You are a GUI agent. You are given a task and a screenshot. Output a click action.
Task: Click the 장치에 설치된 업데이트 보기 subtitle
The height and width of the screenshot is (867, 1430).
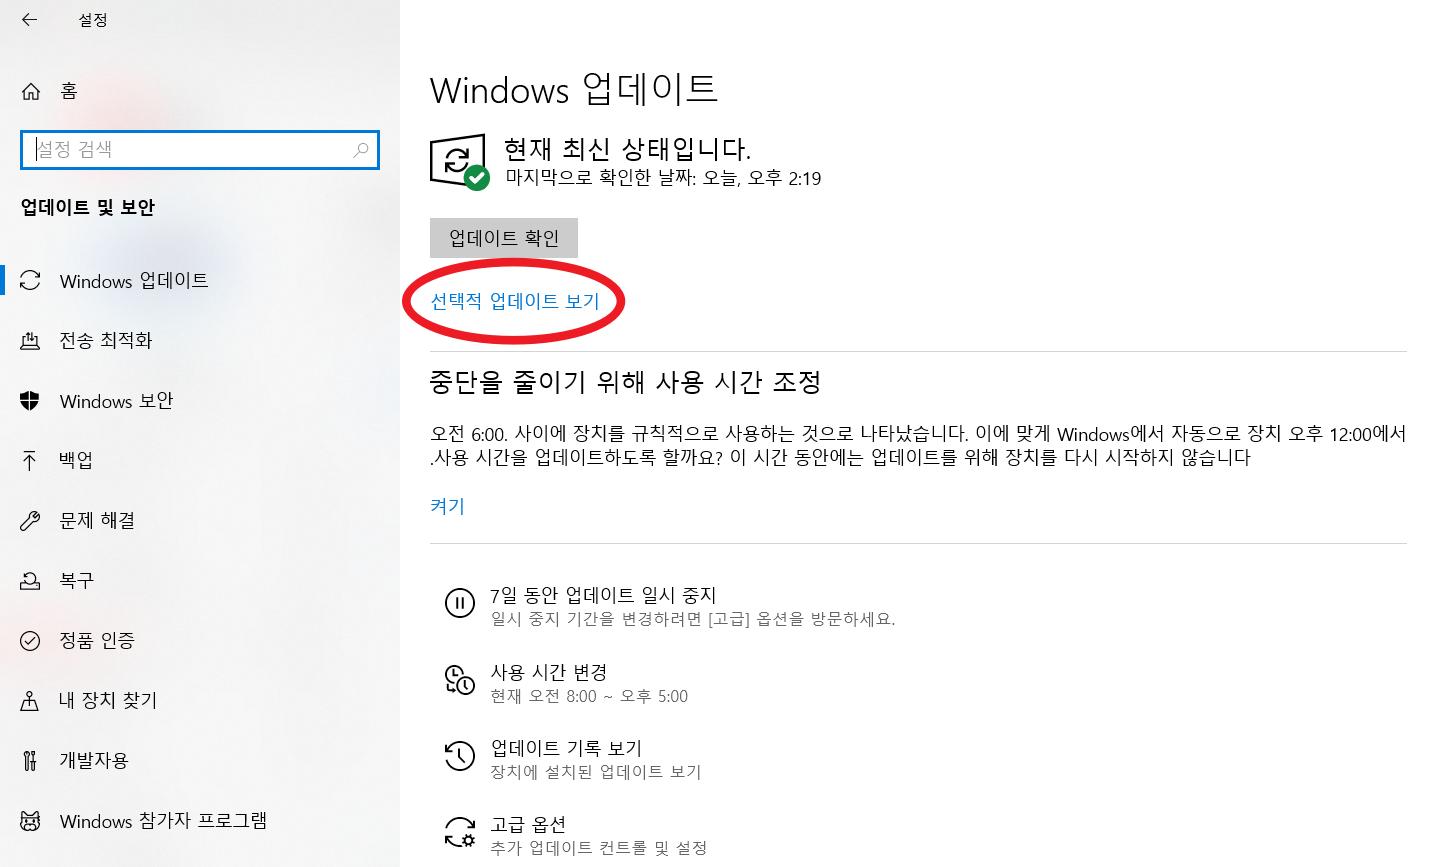596,772
